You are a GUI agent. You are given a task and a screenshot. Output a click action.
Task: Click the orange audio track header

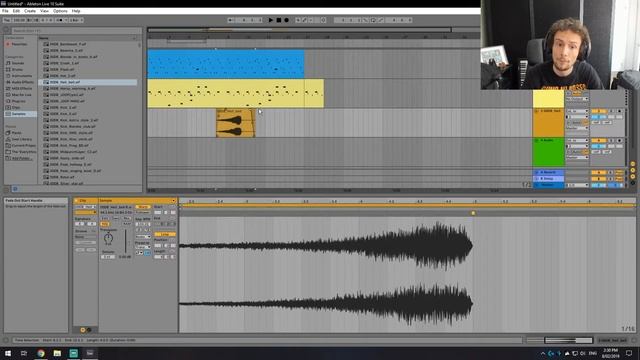tap(548, 123)
